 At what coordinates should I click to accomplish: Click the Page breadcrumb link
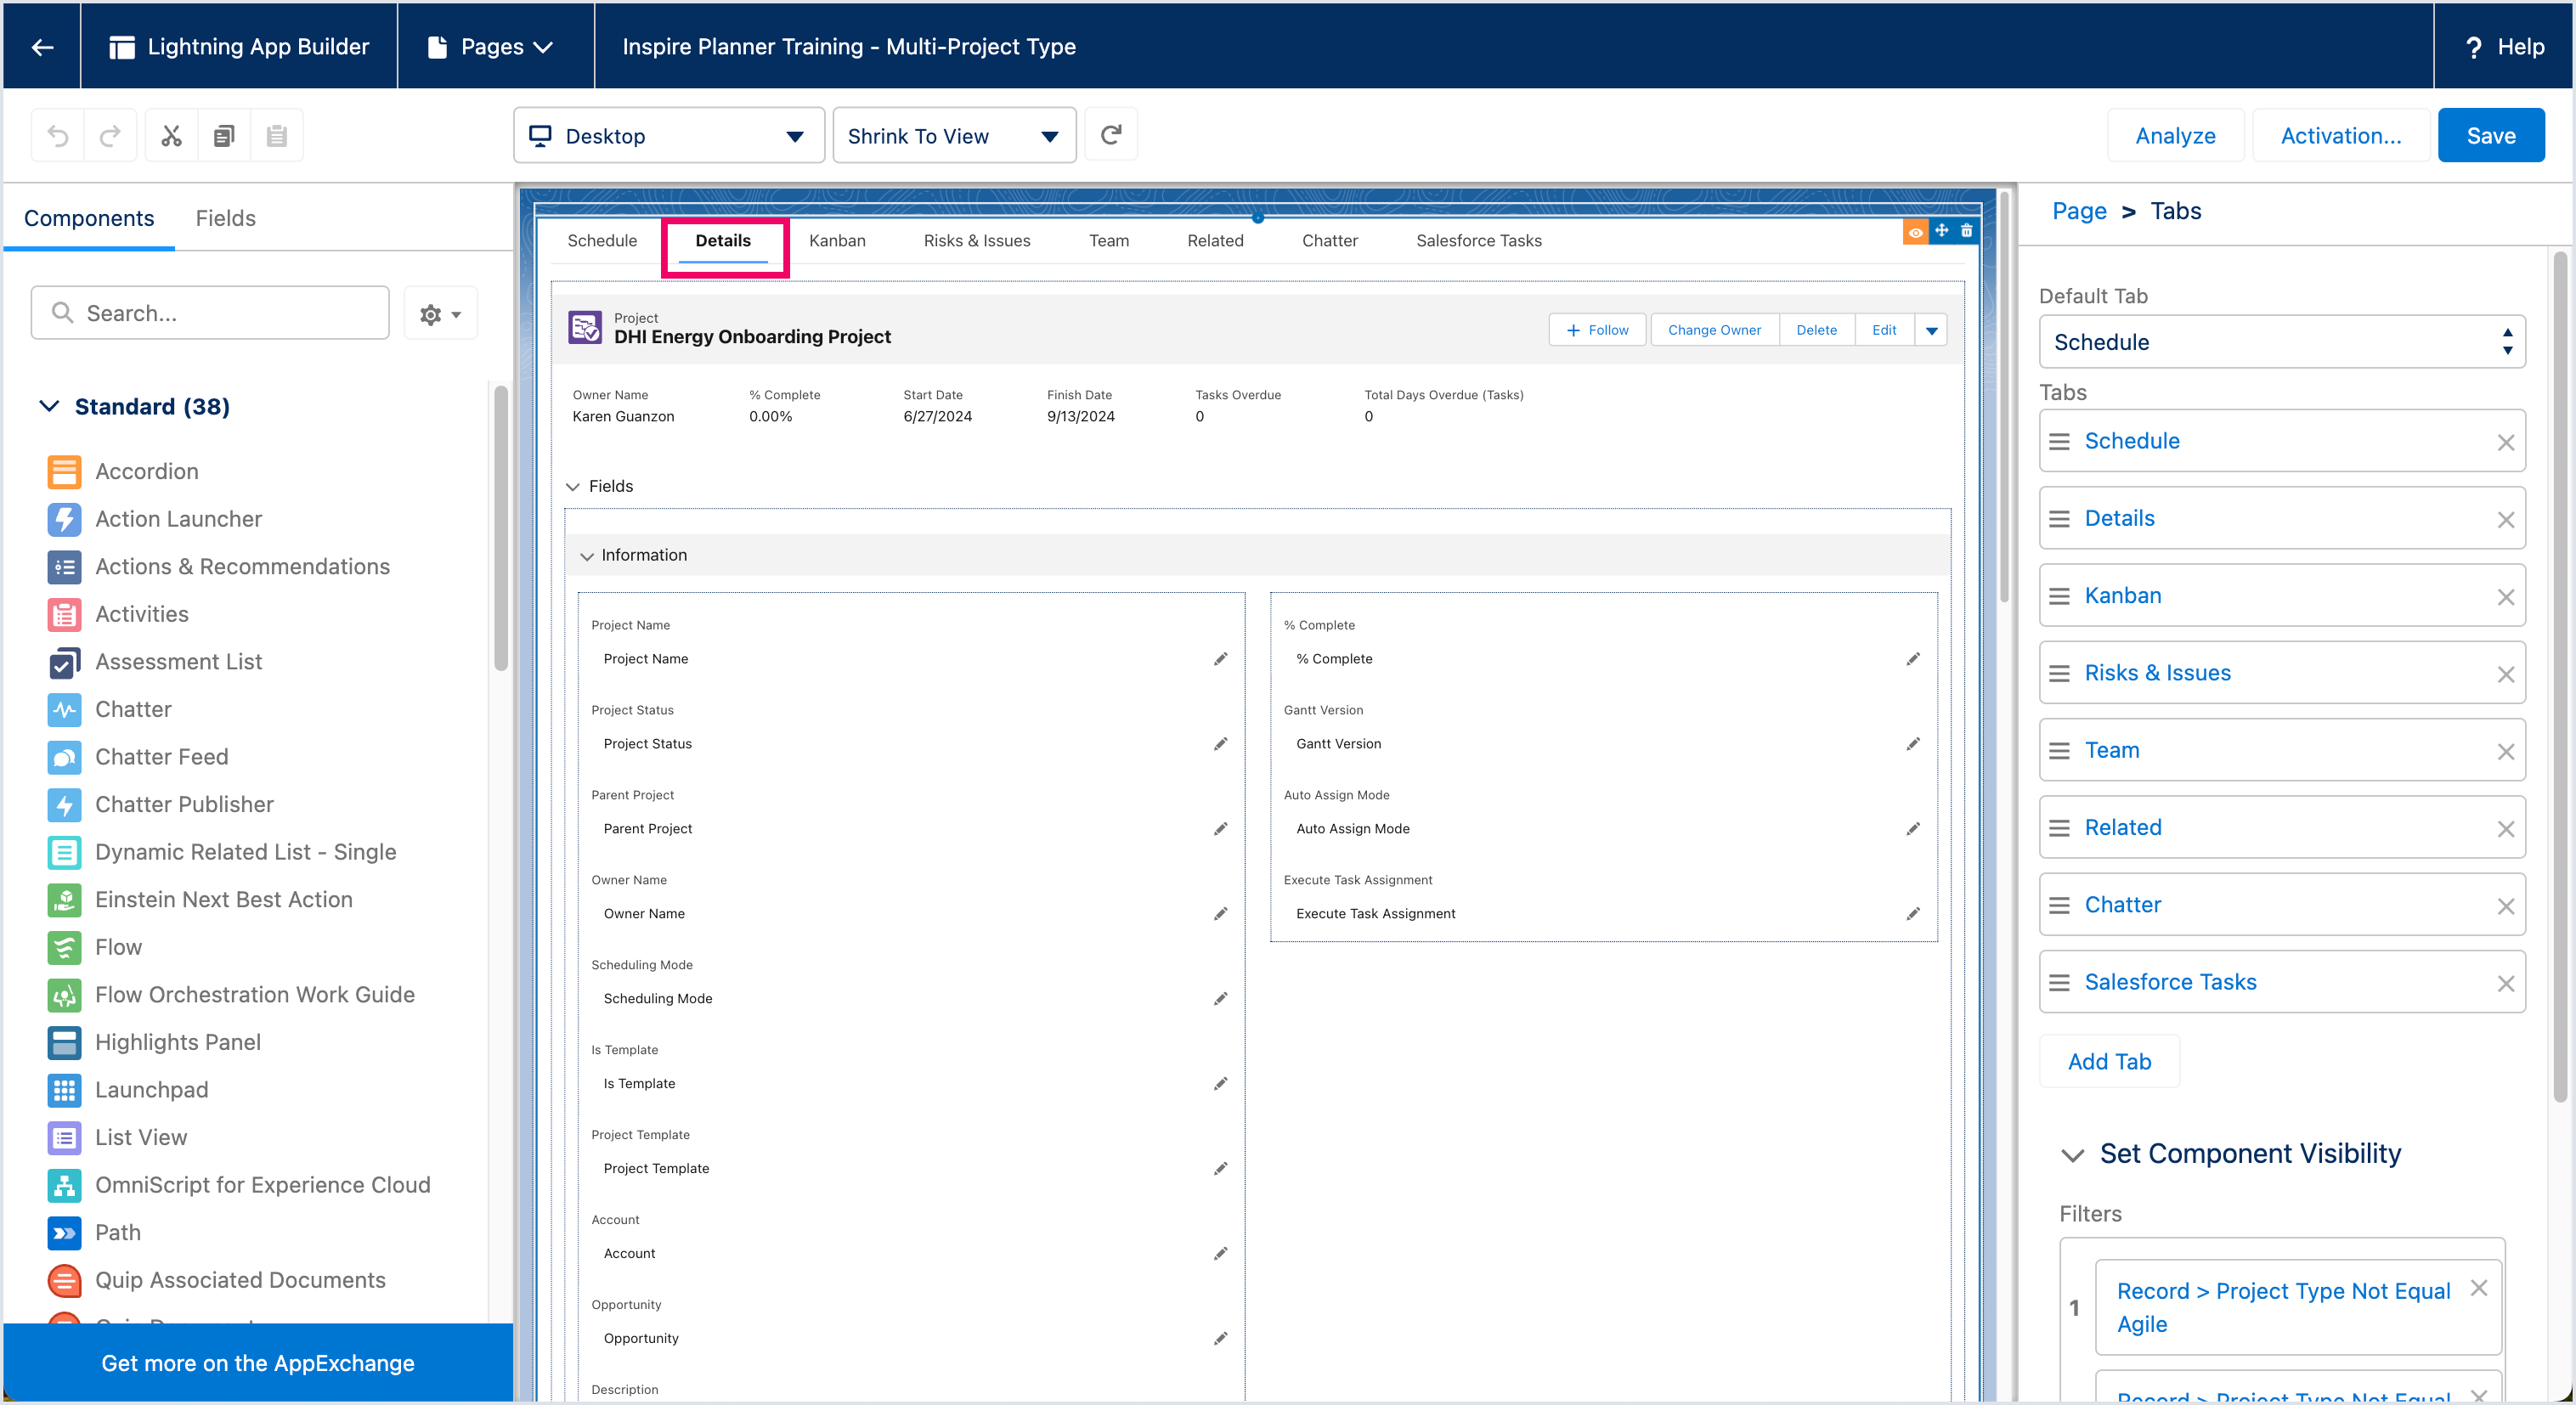point(2079,211)
